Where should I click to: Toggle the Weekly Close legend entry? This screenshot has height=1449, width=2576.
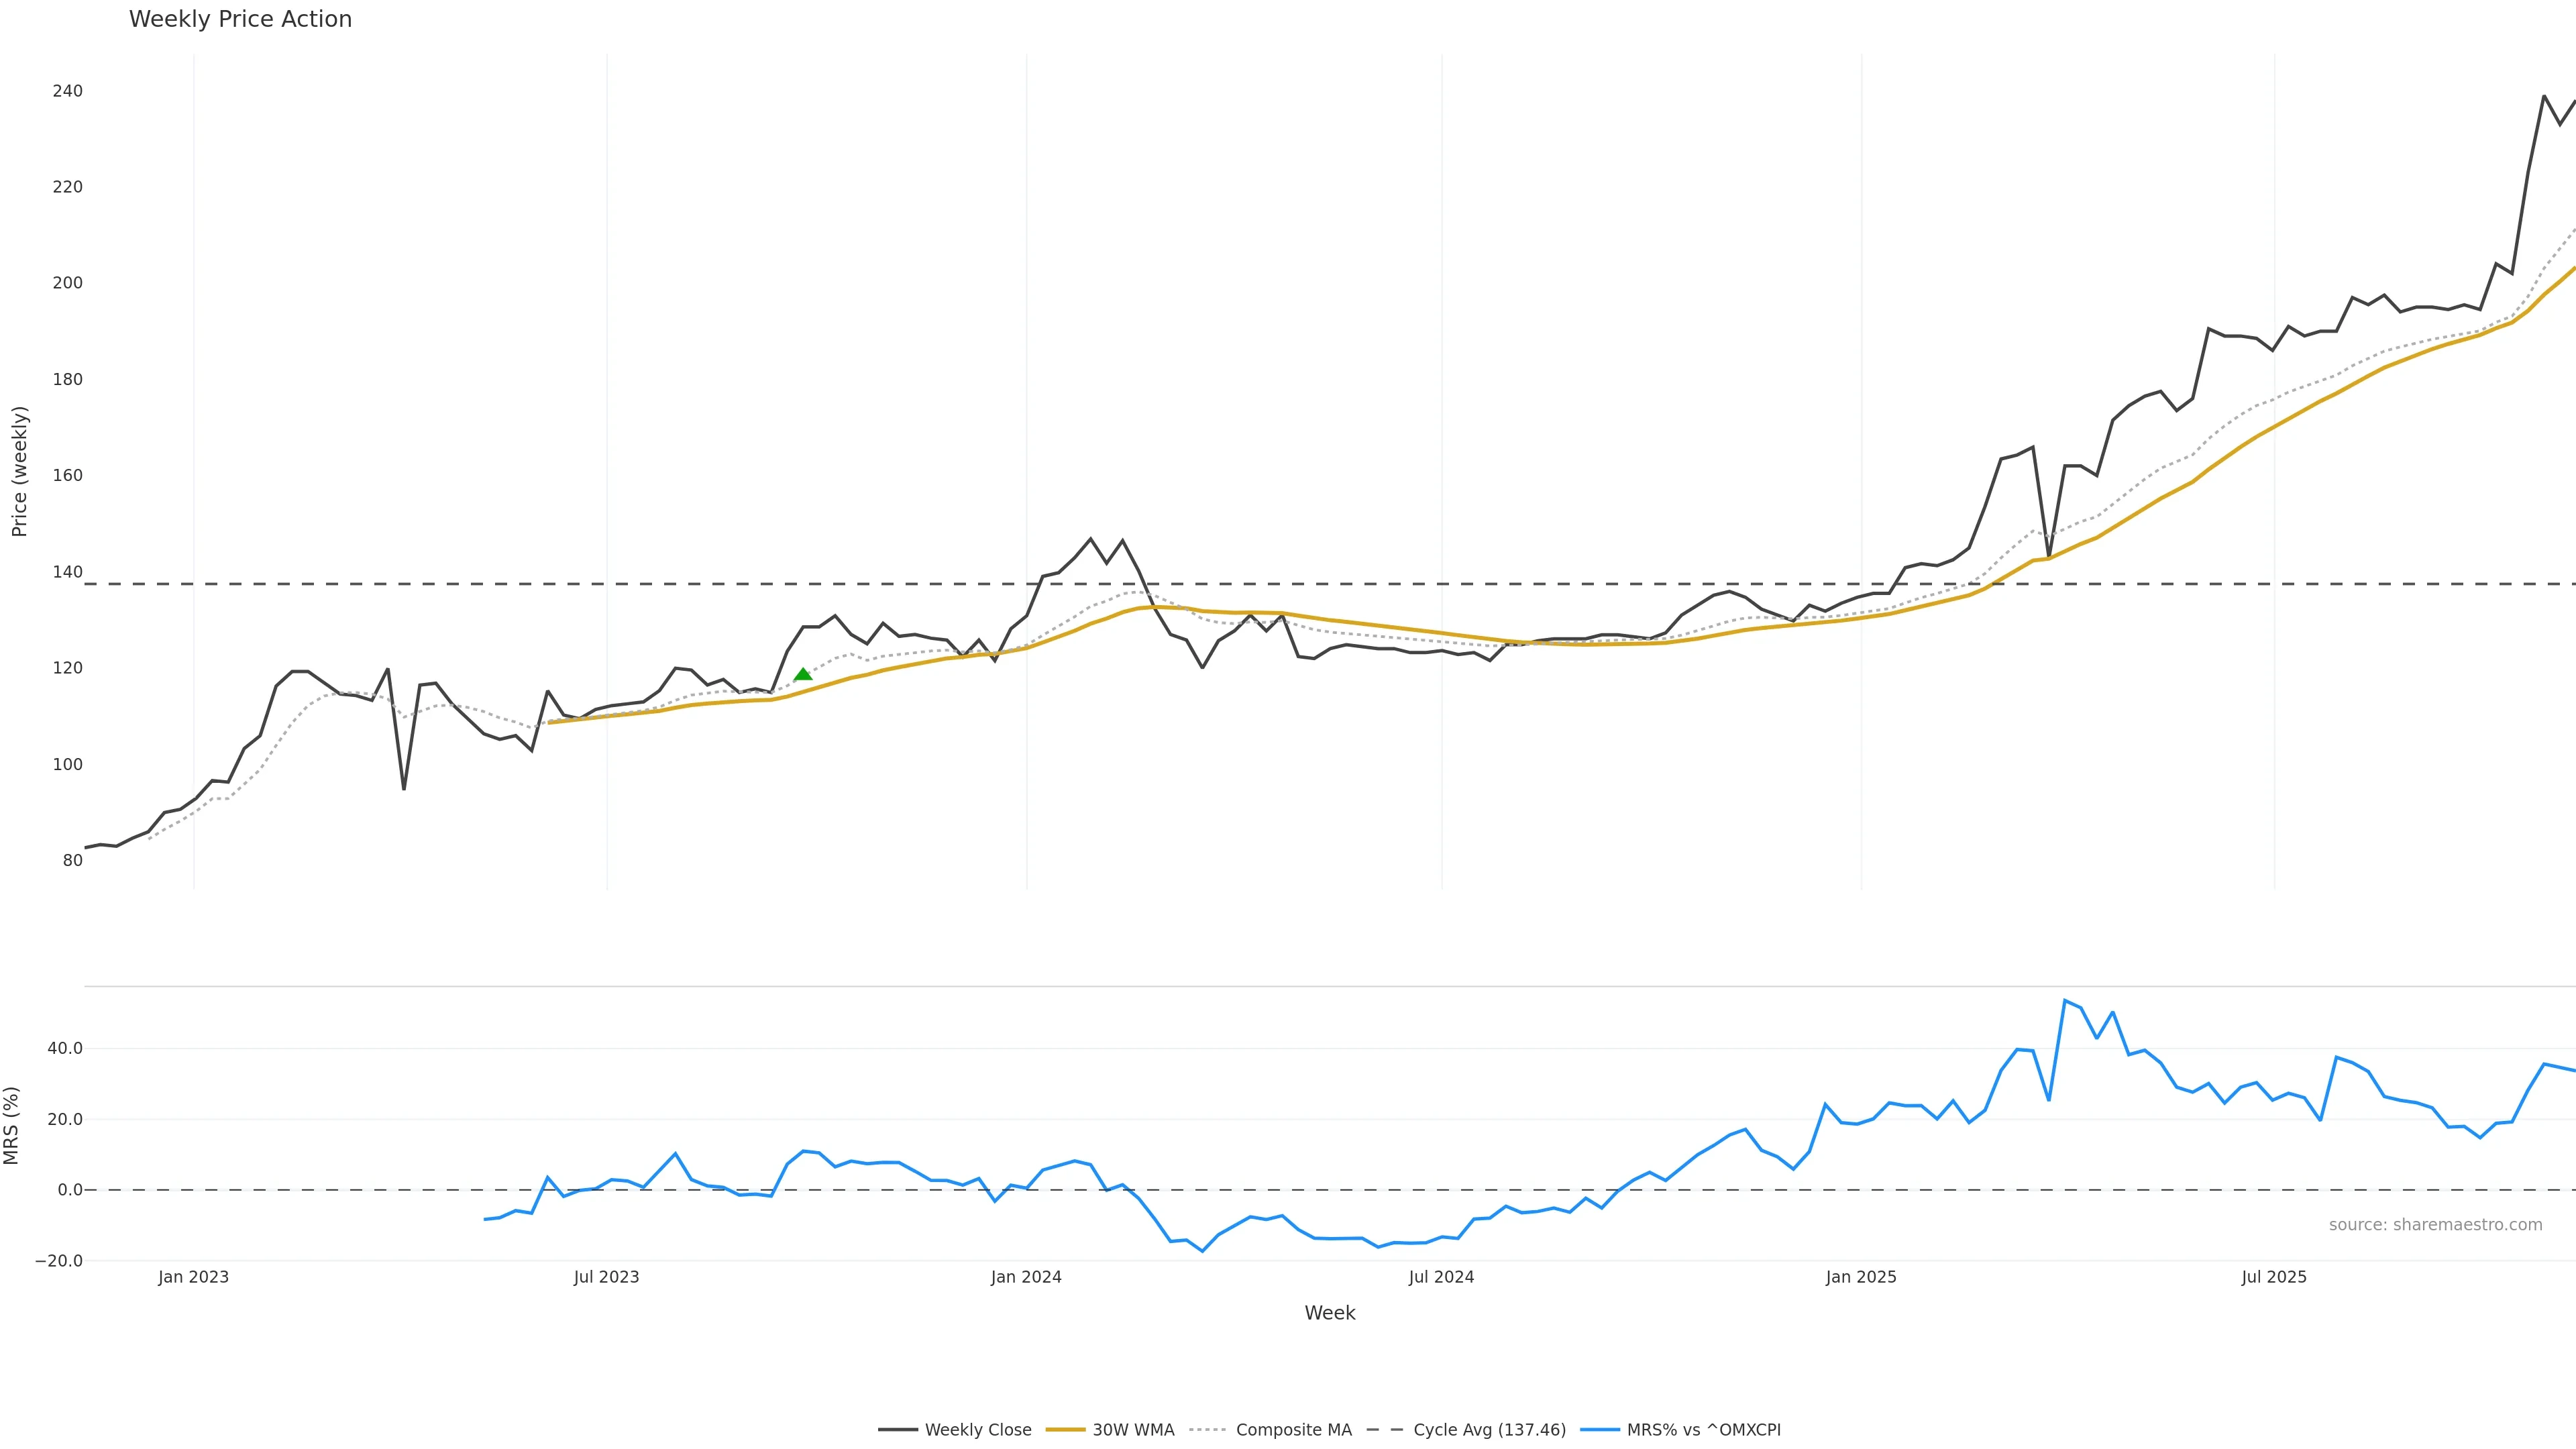click(x=977, y=1430)
